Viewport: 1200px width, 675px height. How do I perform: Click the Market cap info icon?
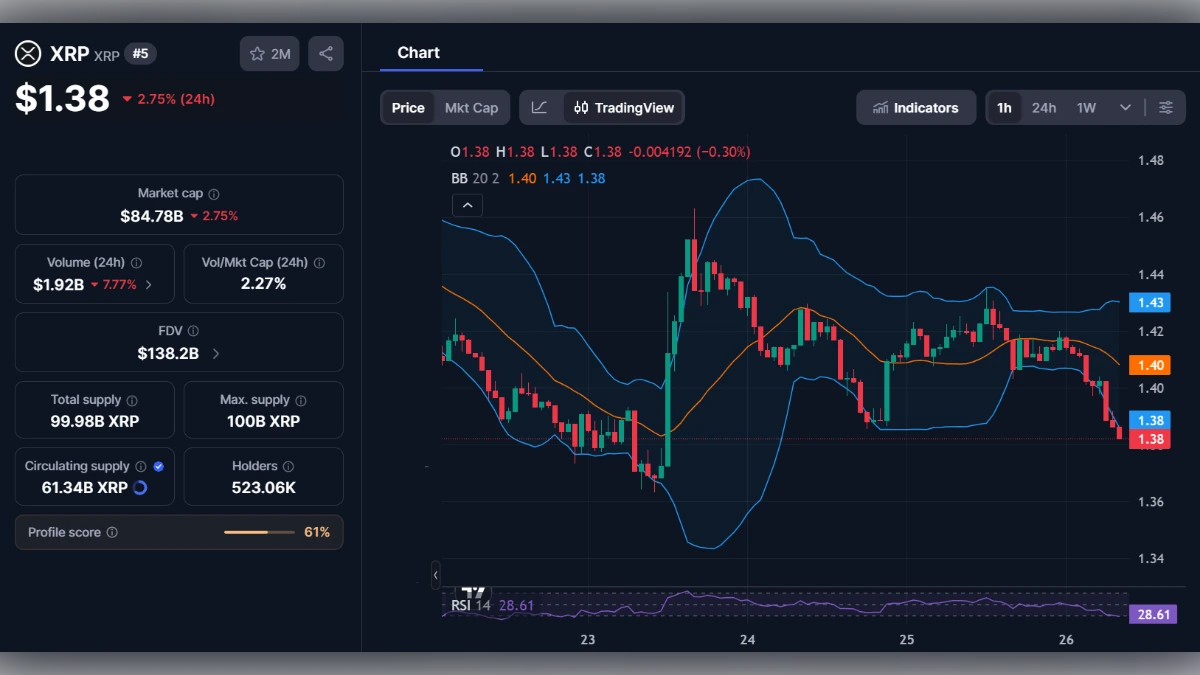214,193
